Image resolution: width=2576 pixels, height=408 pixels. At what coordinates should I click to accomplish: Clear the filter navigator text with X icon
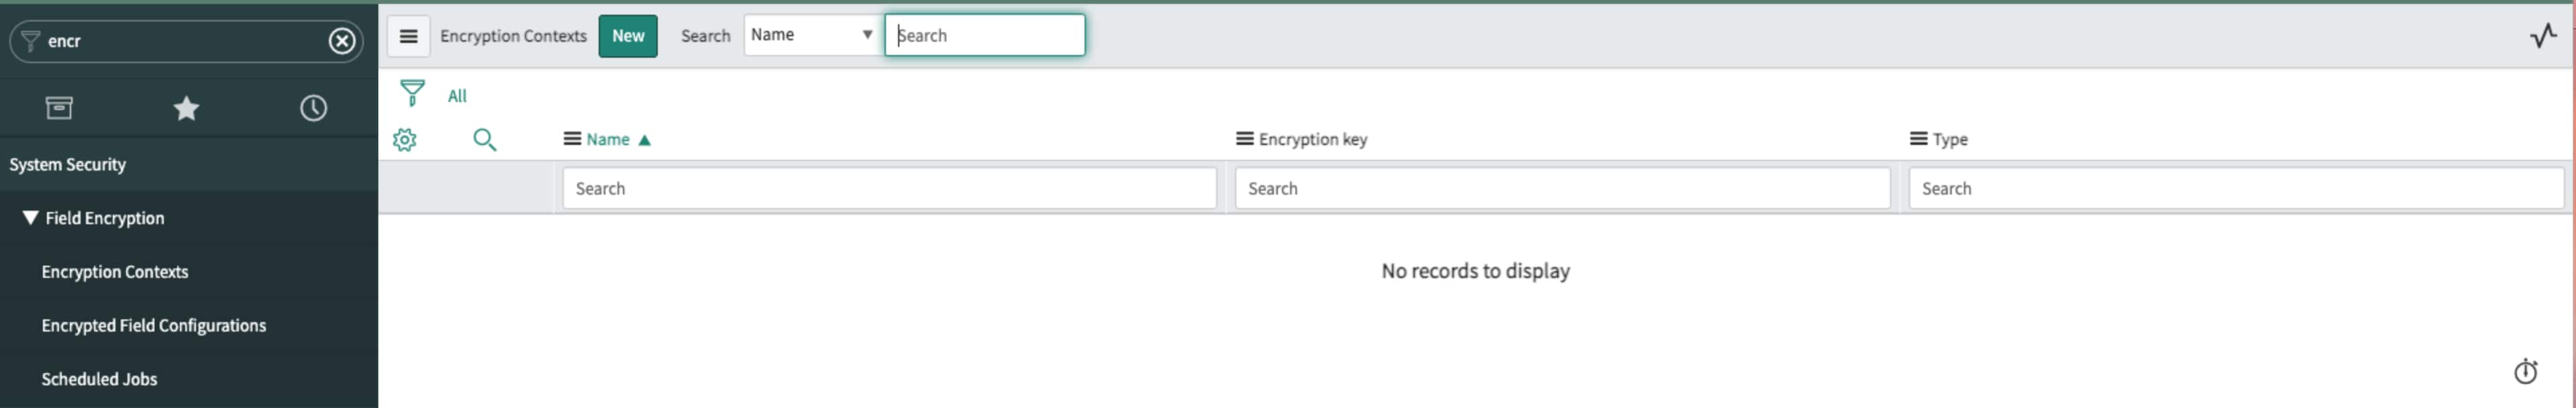coord(342,41)
